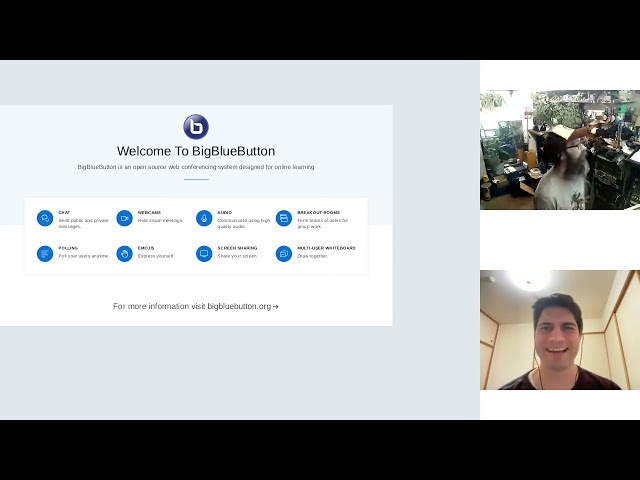Click the 'Draw together' description

tap(313, 256)
